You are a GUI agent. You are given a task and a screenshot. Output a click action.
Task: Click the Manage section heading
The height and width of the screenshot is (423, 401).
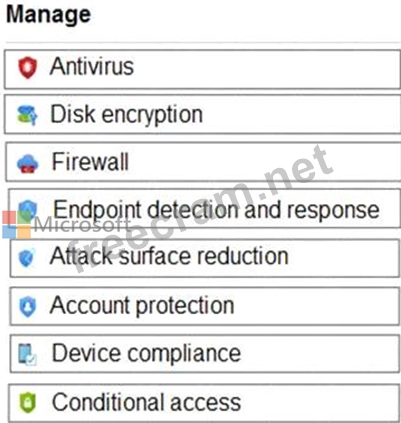click(48, 15)
